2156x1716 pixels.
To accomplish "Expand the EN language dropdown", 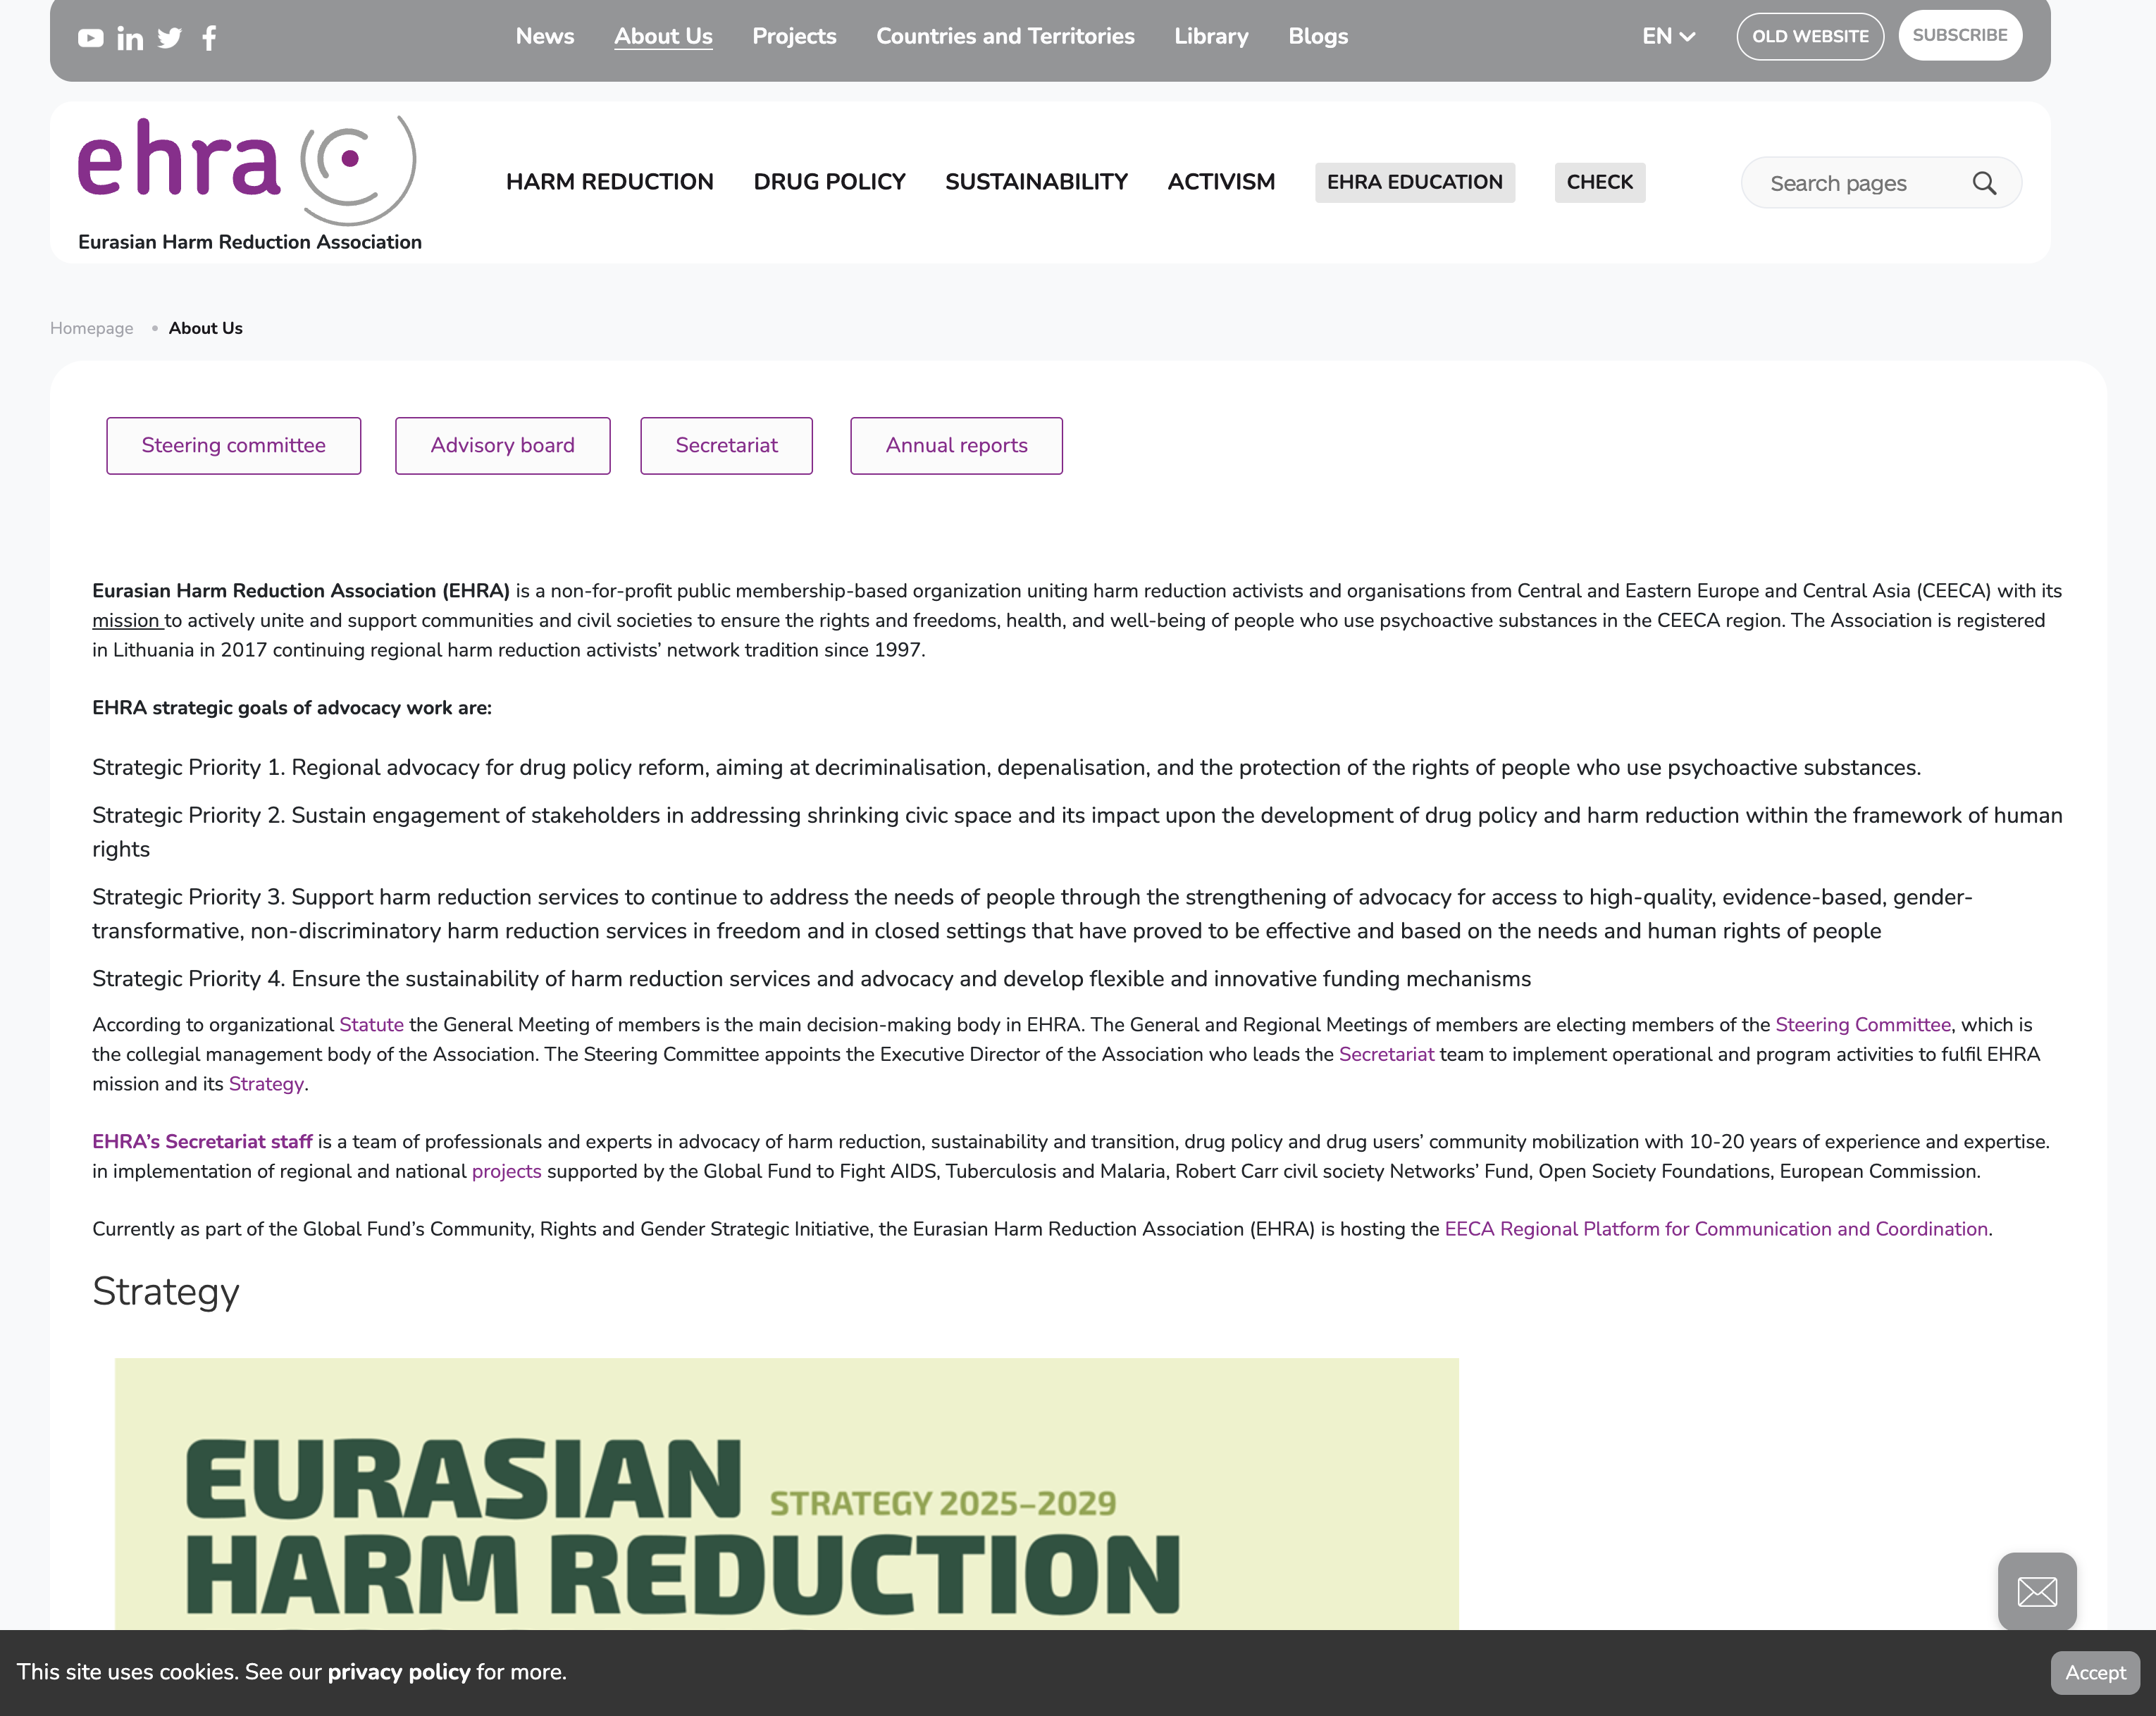I will tap(1668, 36).
